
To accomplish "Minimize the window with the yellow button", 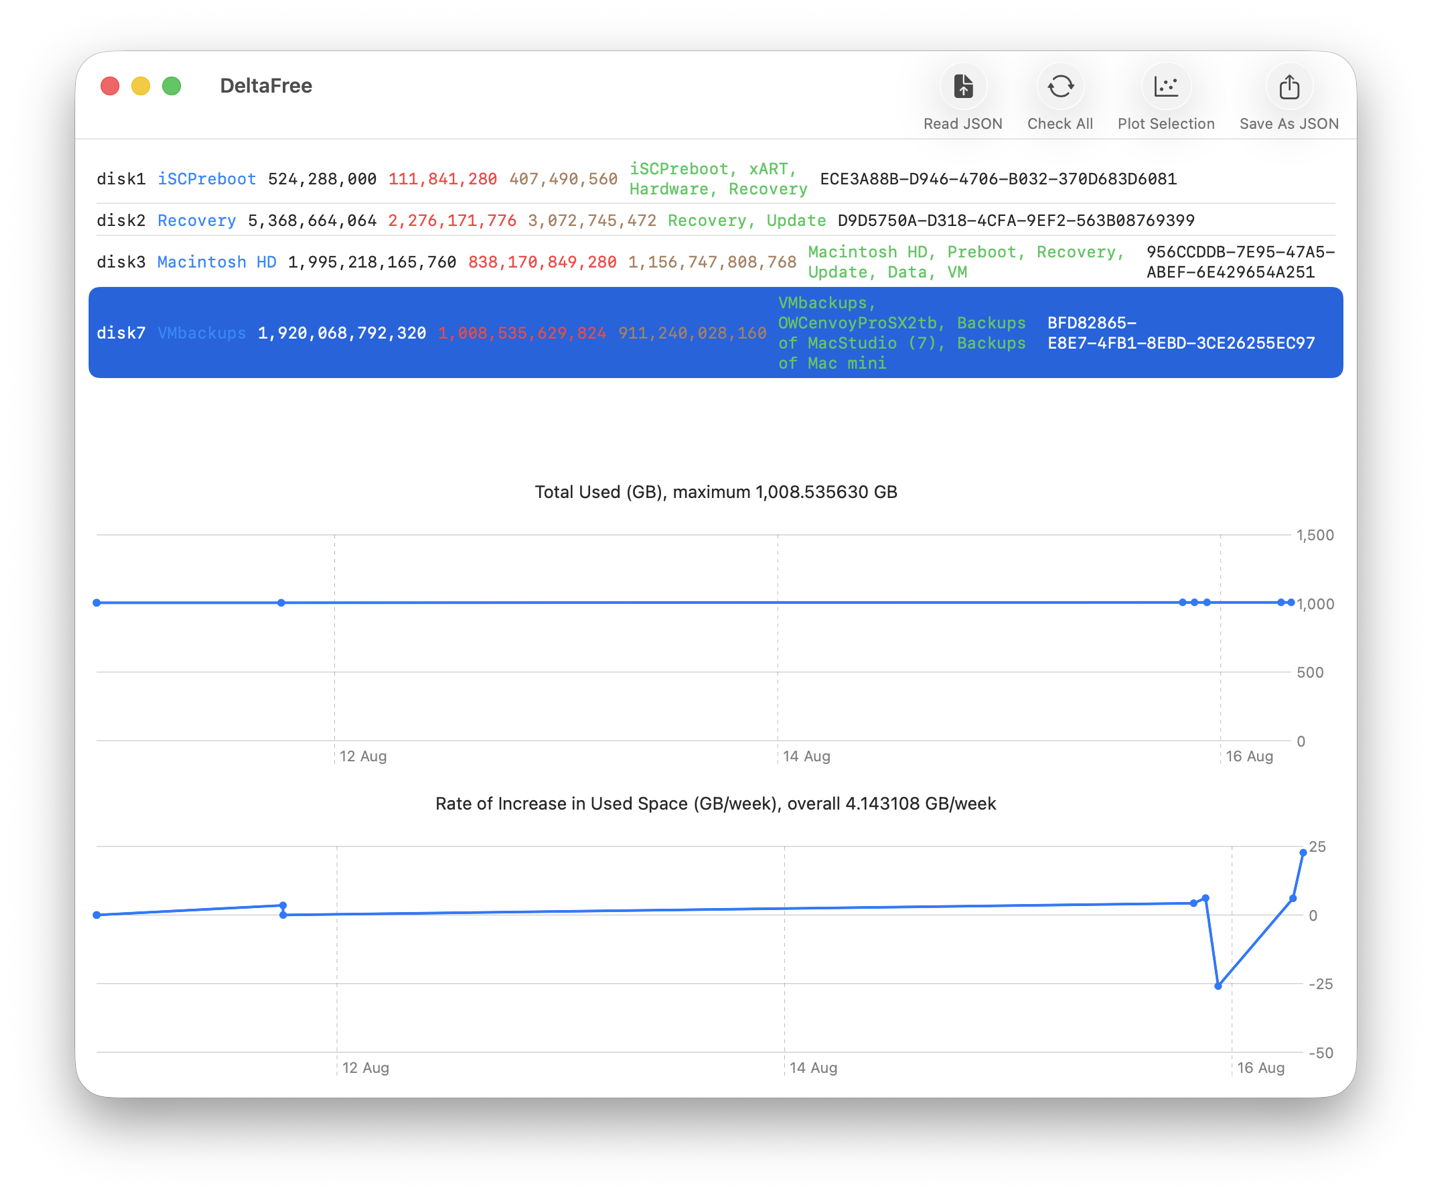I will coord(141,86).
